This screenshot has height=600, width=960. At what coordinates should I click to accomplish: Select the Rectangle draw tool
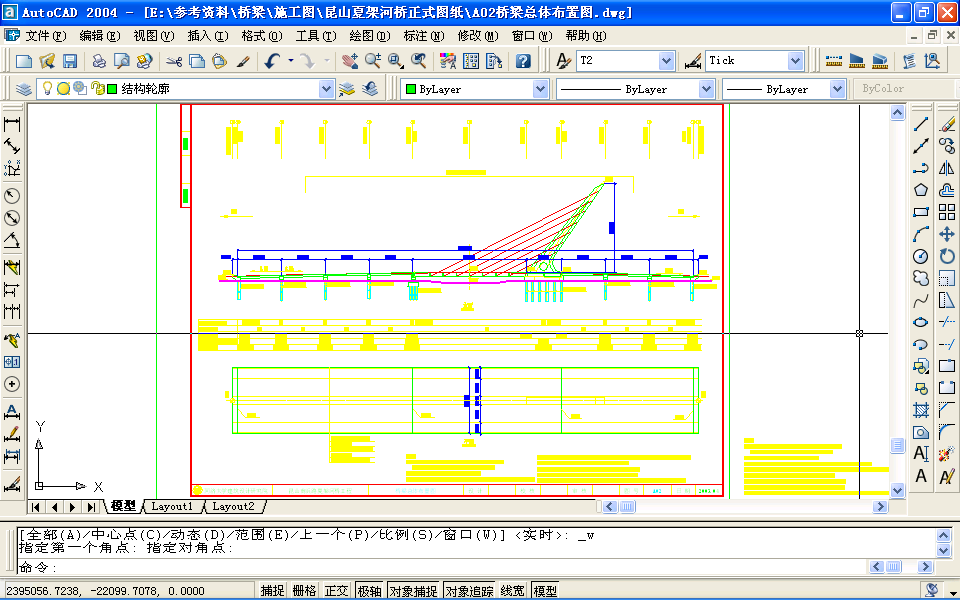[921, 212]
